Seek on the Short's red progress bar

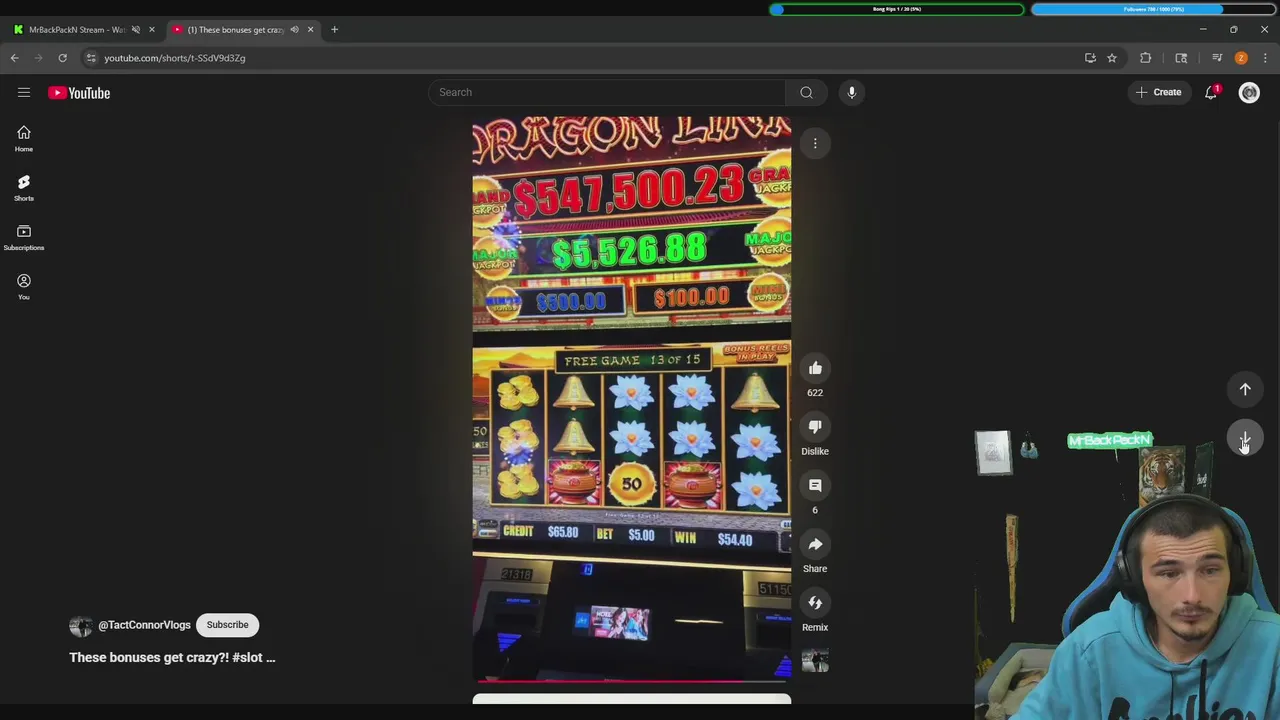[632, 682]
